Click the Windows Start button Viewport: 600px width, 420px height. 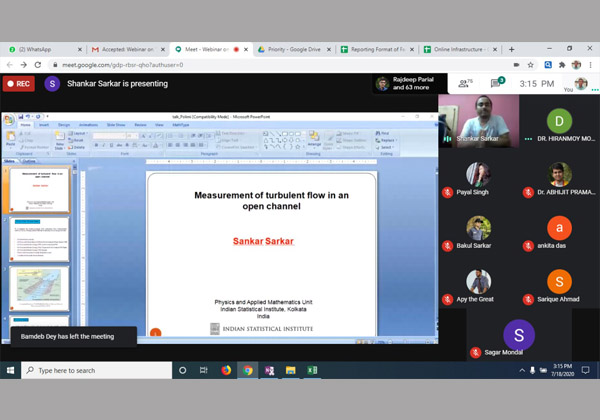coord(10,370)
